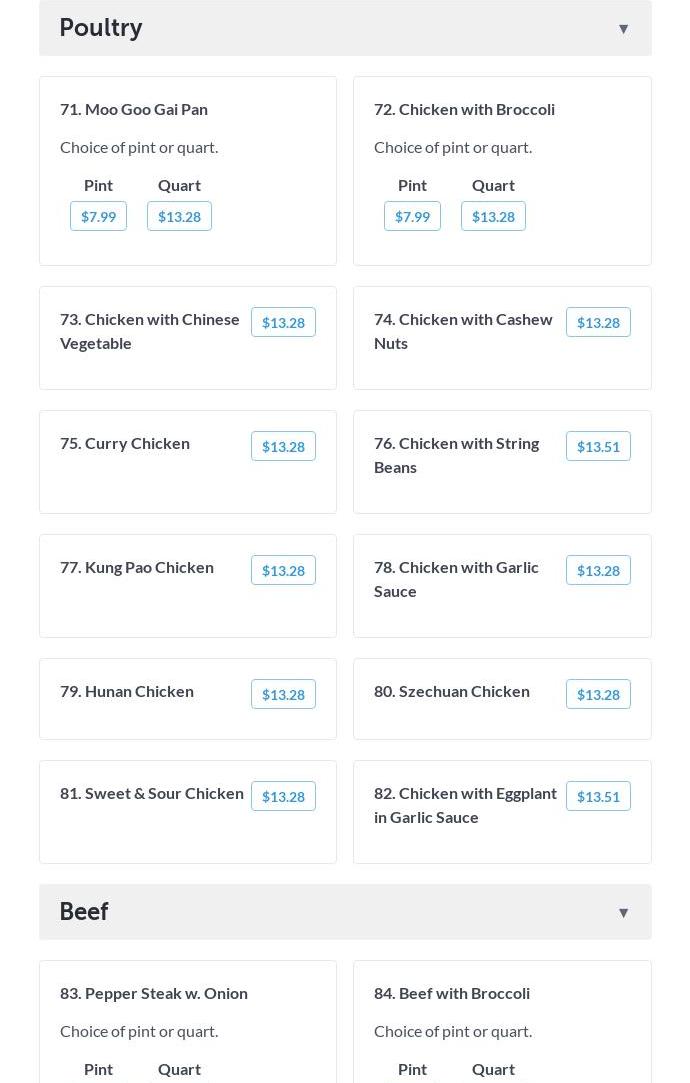Add Chicken with Cashew Nuts price button
The height and width of the screenshot is (1083, 690).
(598, 322)
